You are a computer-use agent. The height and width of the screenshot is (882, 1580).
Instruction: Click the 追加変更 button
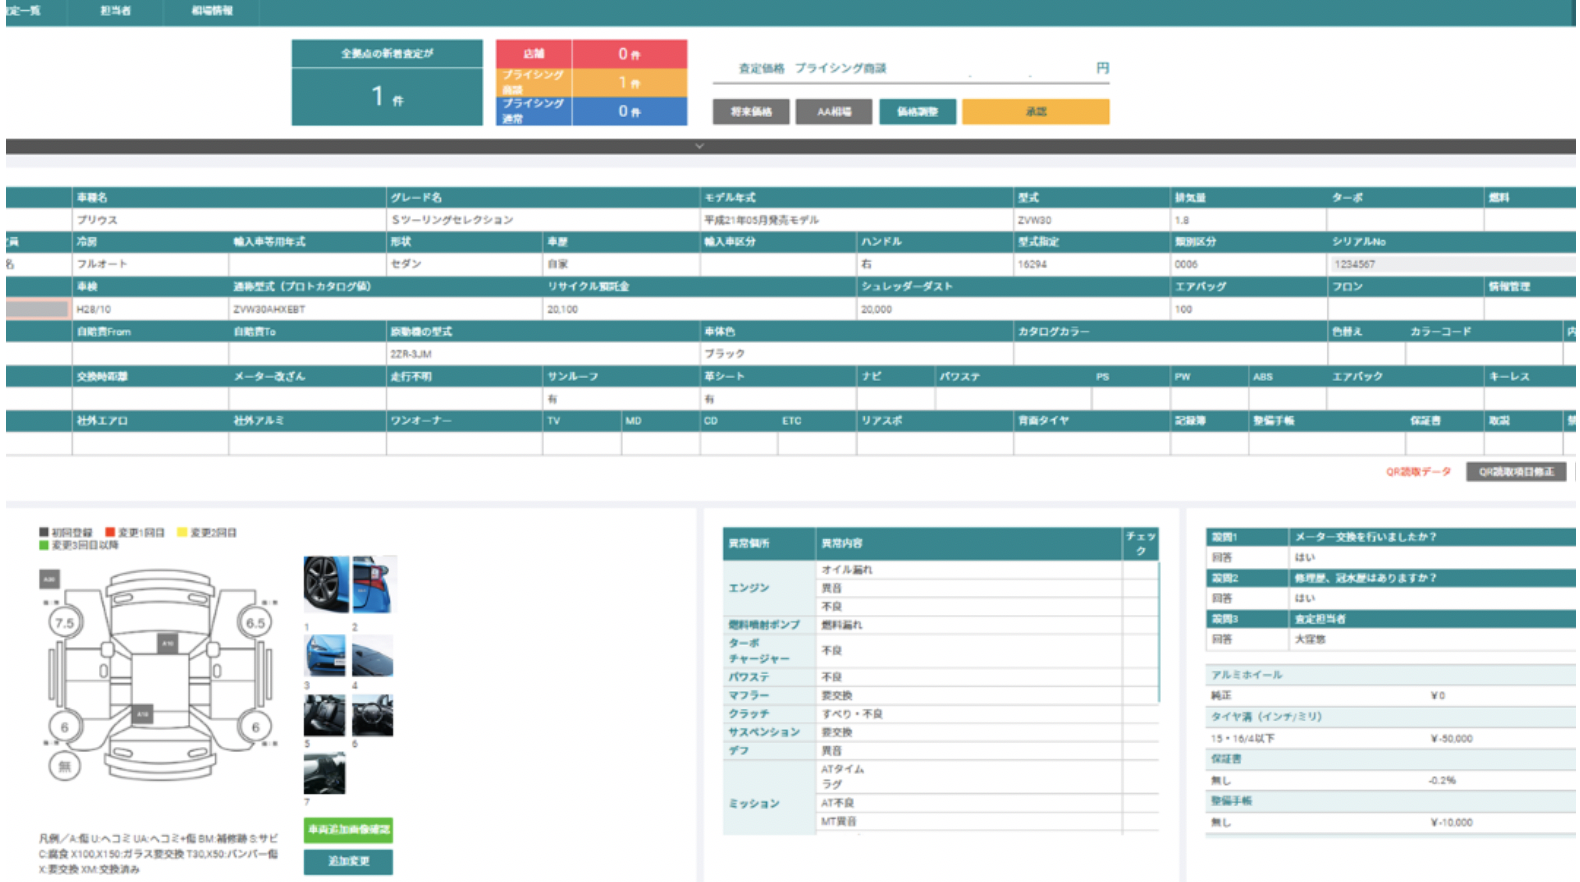[348, 861]
